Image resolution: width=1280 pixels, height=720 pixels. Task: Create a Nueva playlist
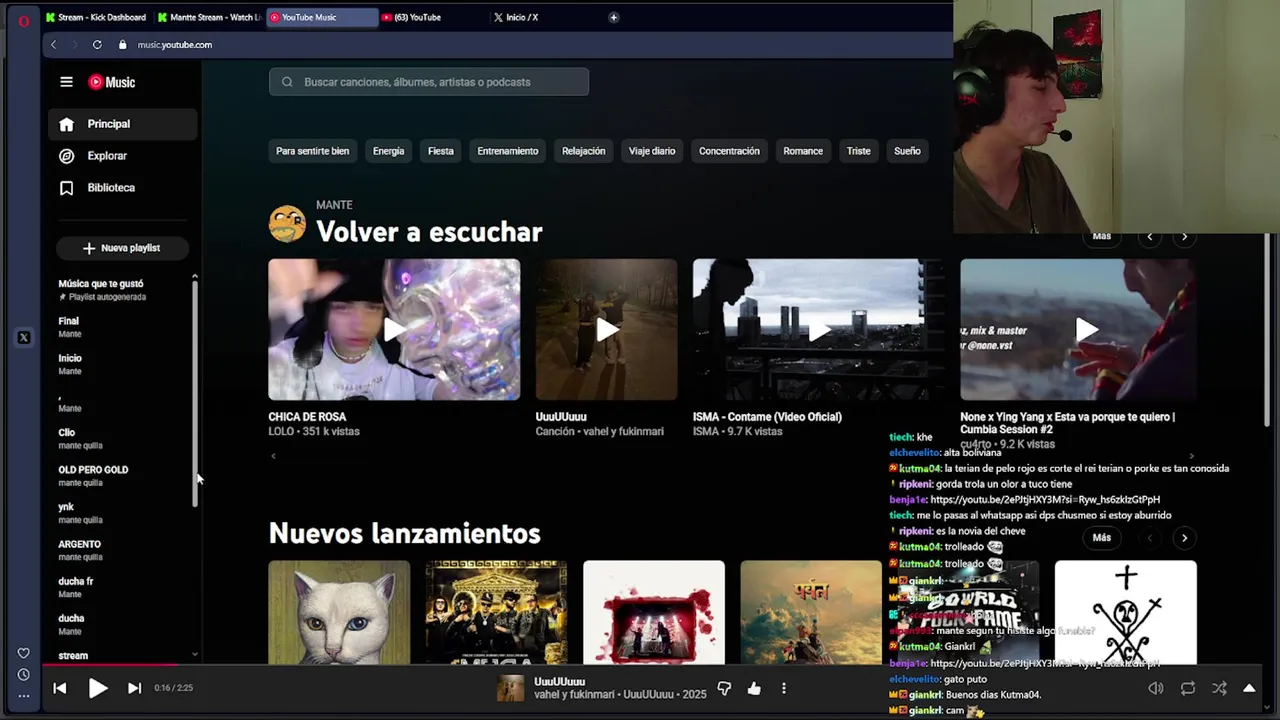coord(122,248)
